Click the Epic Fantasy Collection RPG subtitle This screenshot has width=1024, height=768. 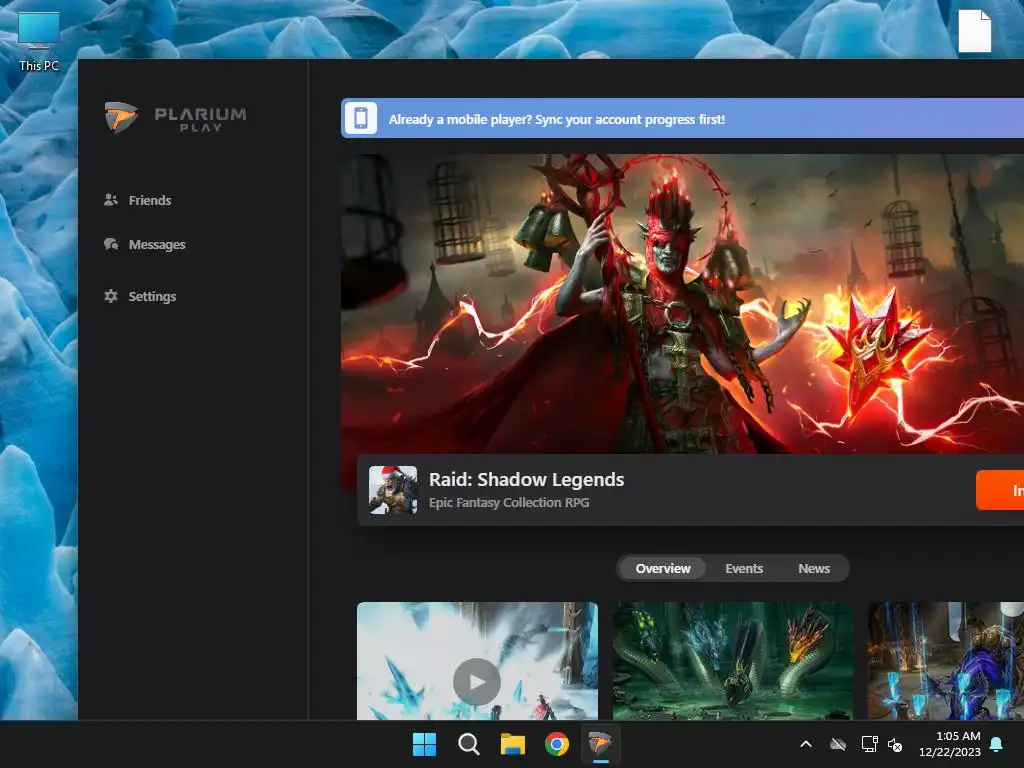[509, 503]
